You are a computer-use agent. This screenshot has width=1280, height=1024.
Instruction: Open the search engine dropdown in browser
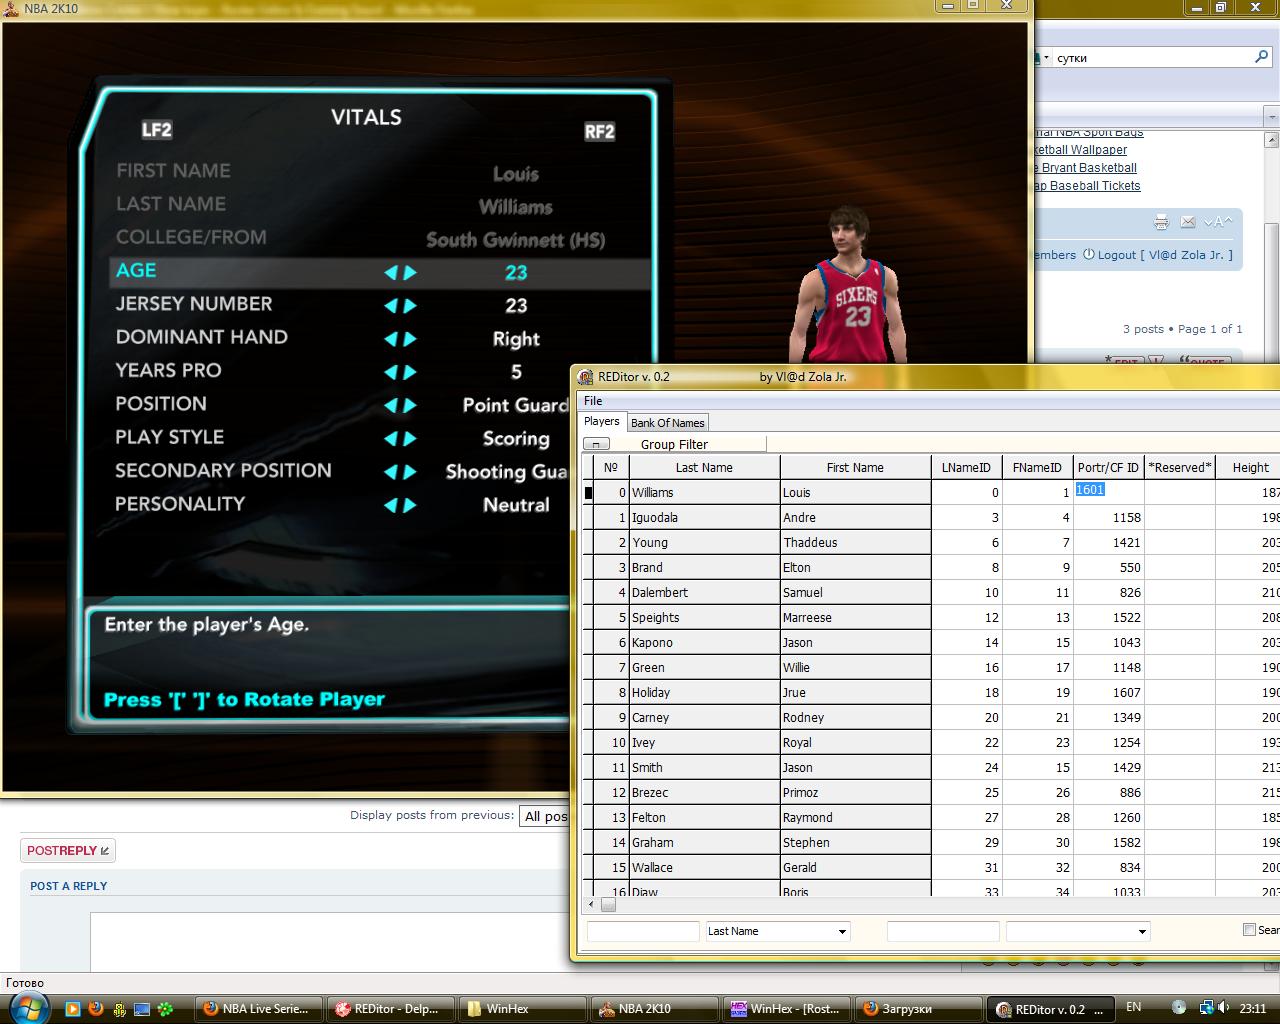(1046, 58)
